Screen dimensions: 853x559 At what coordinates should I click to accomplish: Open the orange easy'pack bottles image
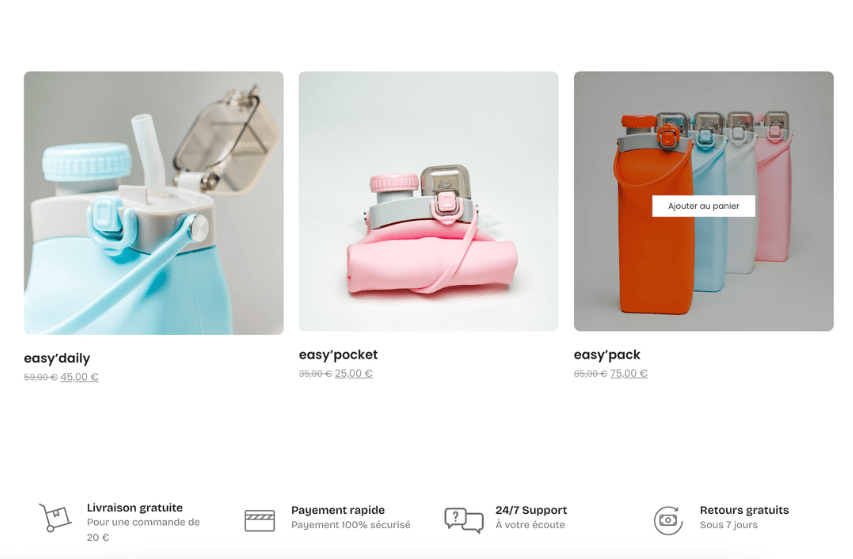703,201
